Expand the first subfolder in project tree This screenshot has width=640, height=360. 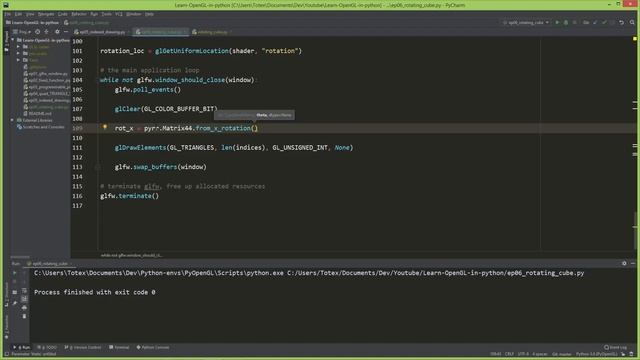pyautogui.click(x=18, y=47)
